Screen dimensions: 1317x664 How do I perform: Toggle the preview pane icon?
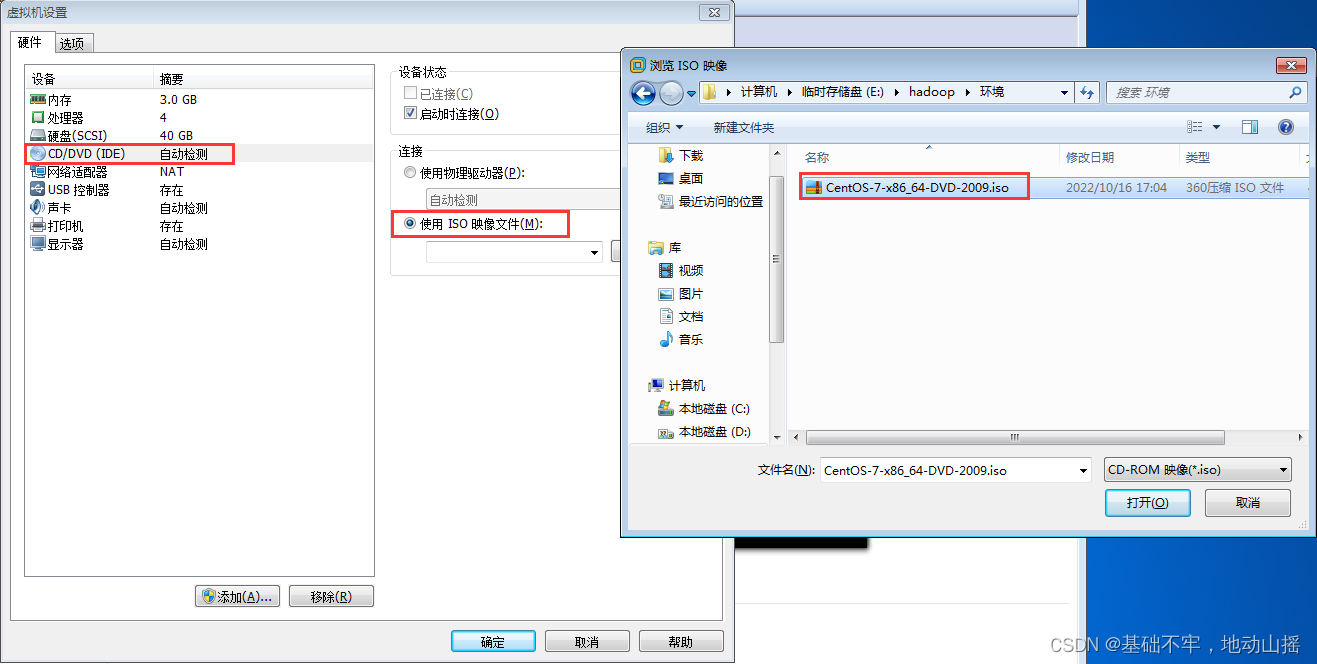[x=1250, y=127]
